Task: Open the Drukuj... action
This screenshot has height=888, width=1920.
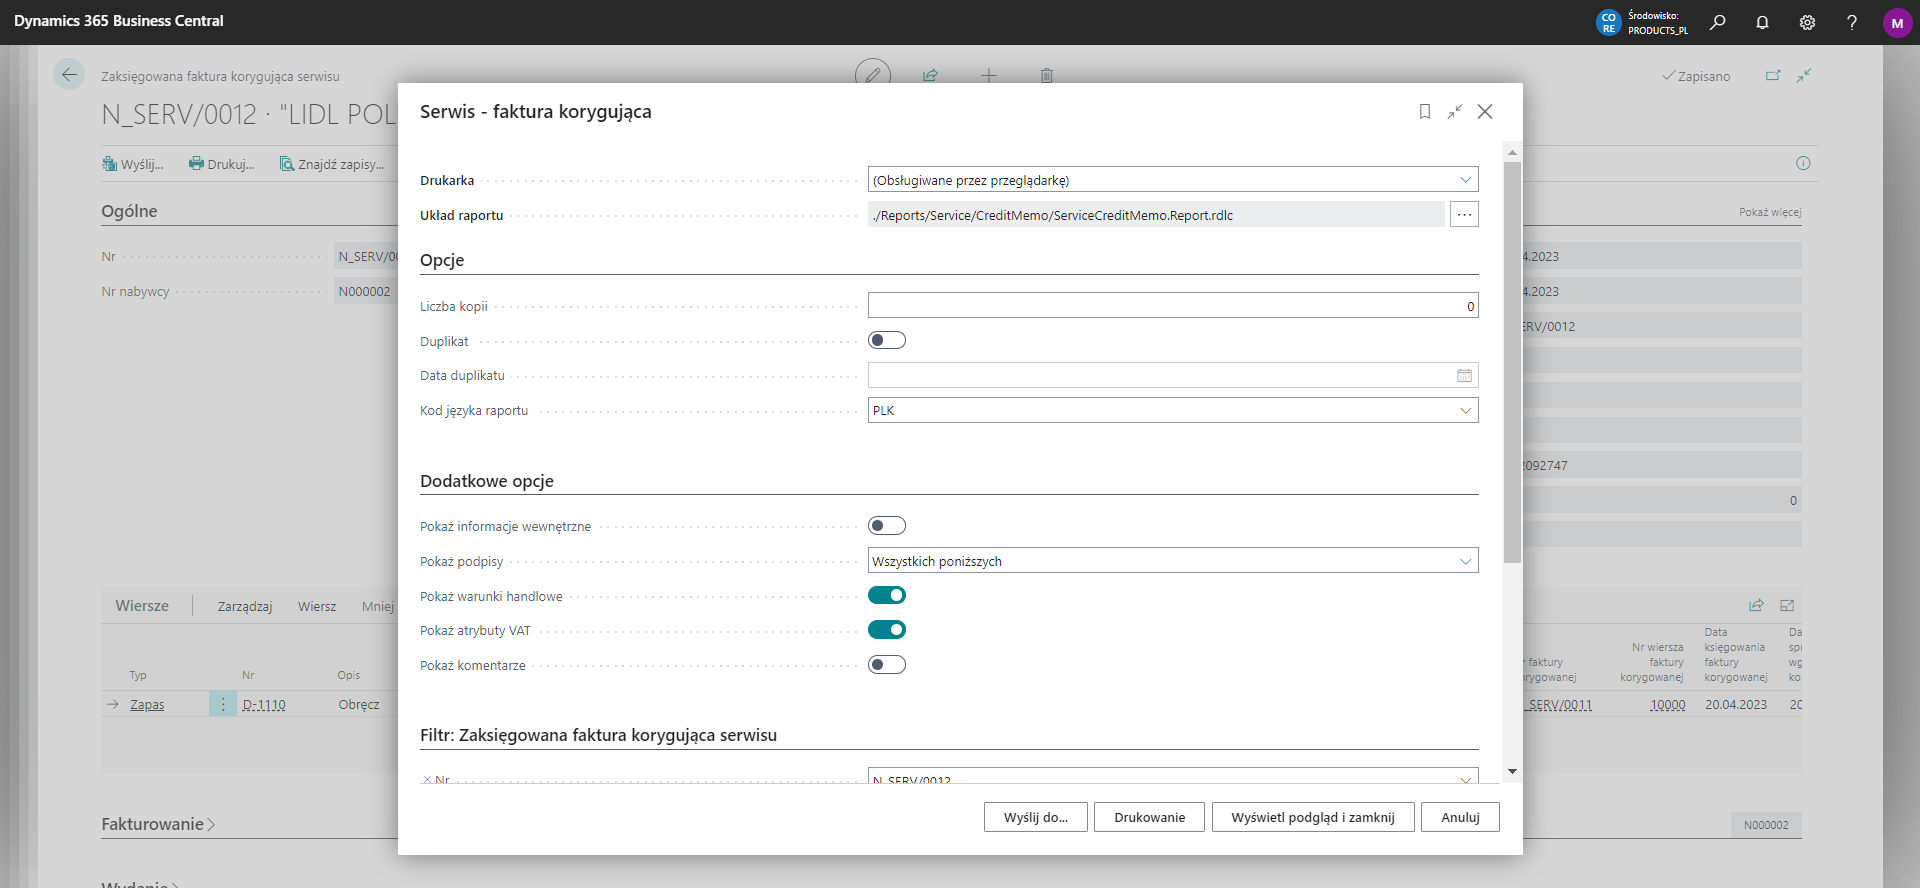Action: (x=221, y=164)
